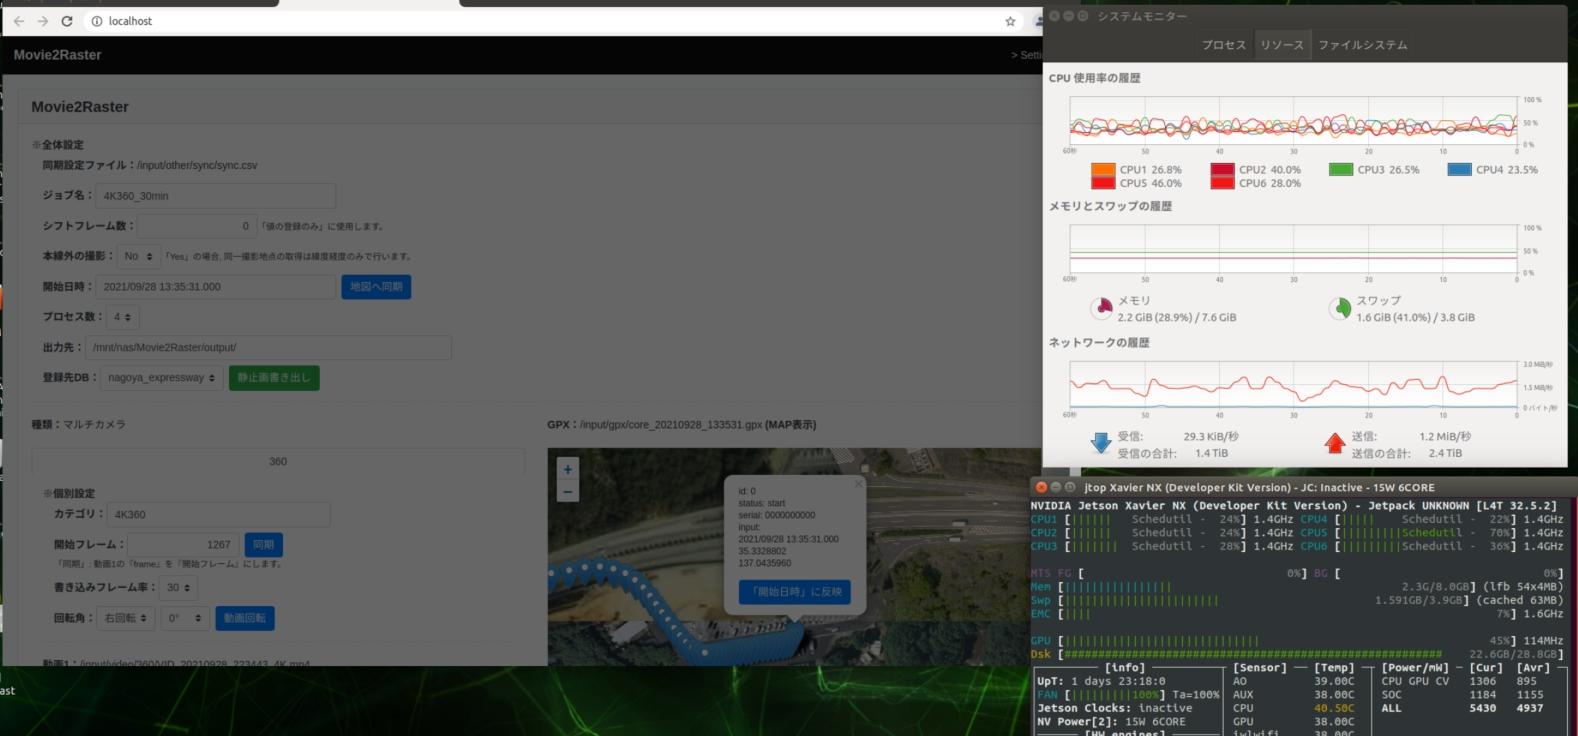This screenshot has height=736, width=1578.
Task: Click the 「開始日時」に反映 popup button
Action: 795,592
